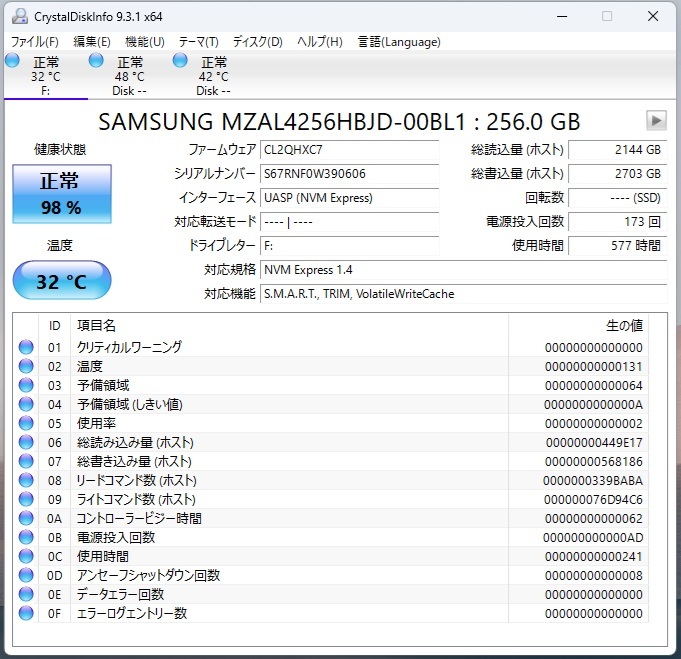
Task: Click the status icon for クリティカルワーニング row
Action: click(26, 347)
